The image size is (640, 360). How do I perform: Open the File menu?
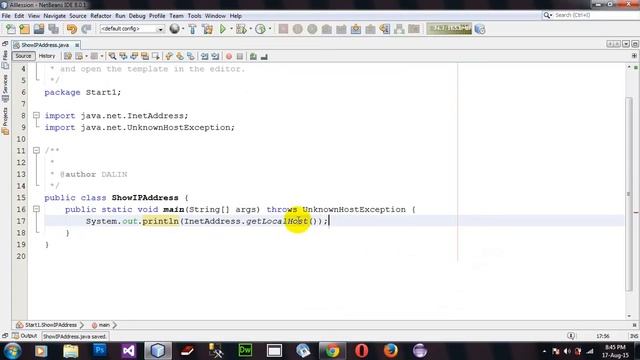[6, 16]
